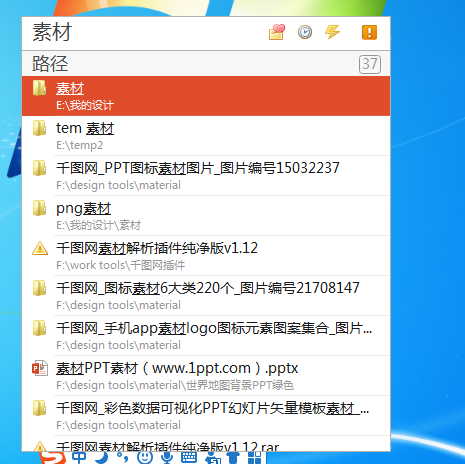Open 千图网_彩色数据可视化PPT幻灯片矢量模板素材 result
This screenshot has width=465, height=464.
coord(212,408)
